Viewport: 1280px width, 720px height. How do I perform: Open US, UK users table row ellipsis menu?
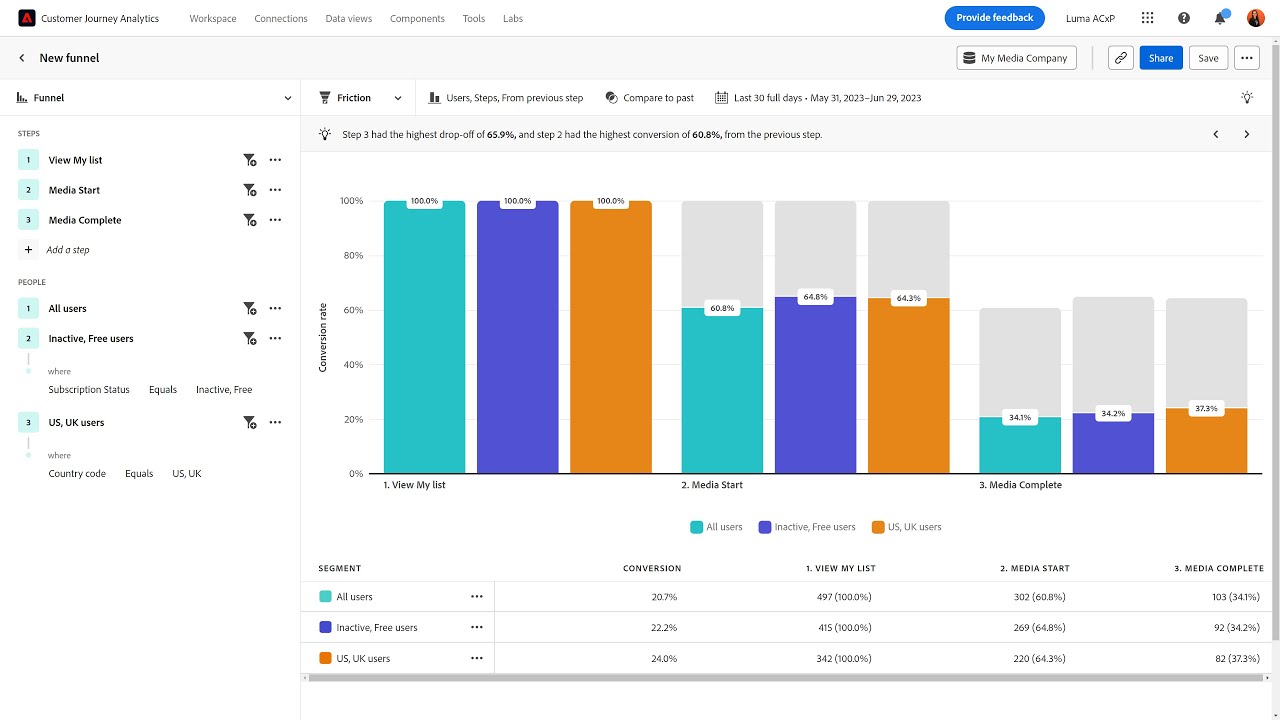point(477,659)
